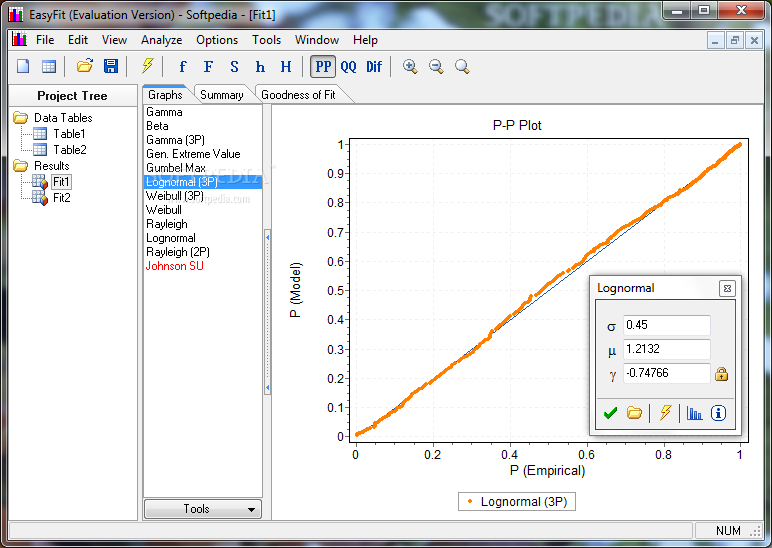This screenshot has height=548, width=772.
Task: Open a file with the folder toolbar icon
Action: tap(85, 66)
